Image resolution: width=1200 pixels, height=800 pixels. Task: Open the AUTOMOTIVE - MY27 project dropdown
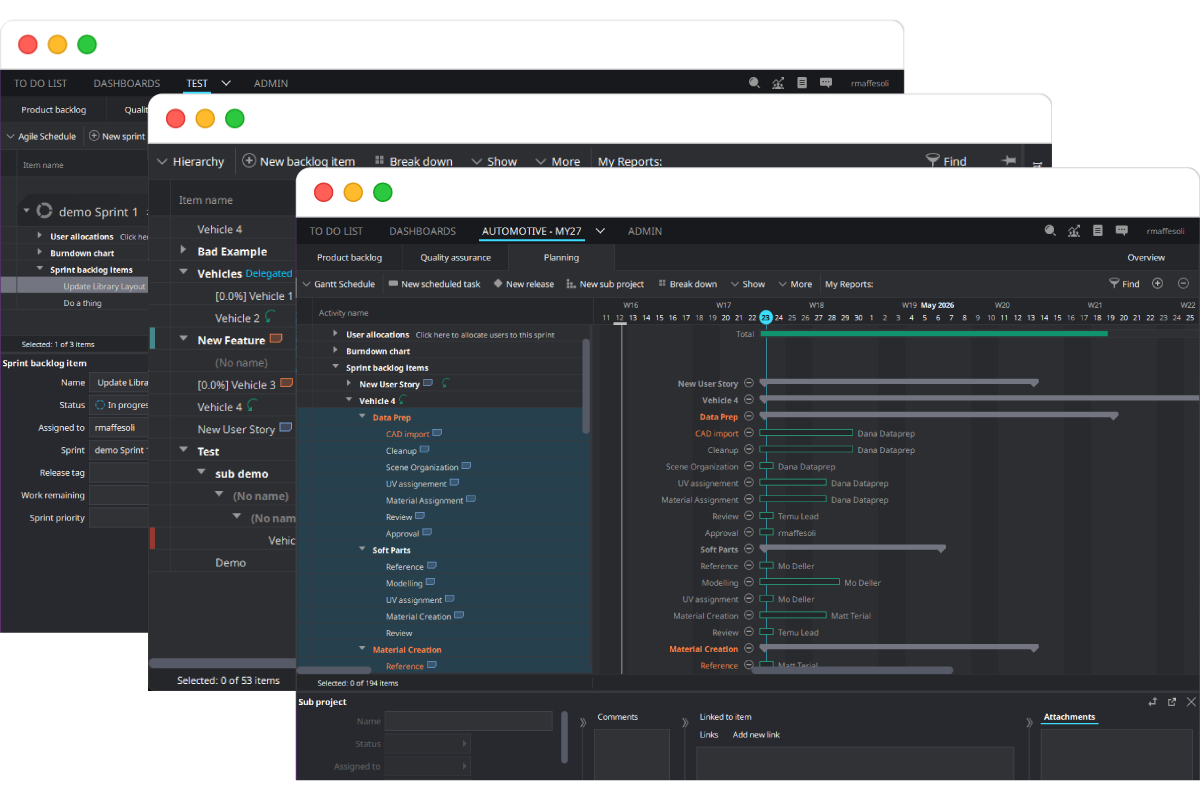point(600,231)
